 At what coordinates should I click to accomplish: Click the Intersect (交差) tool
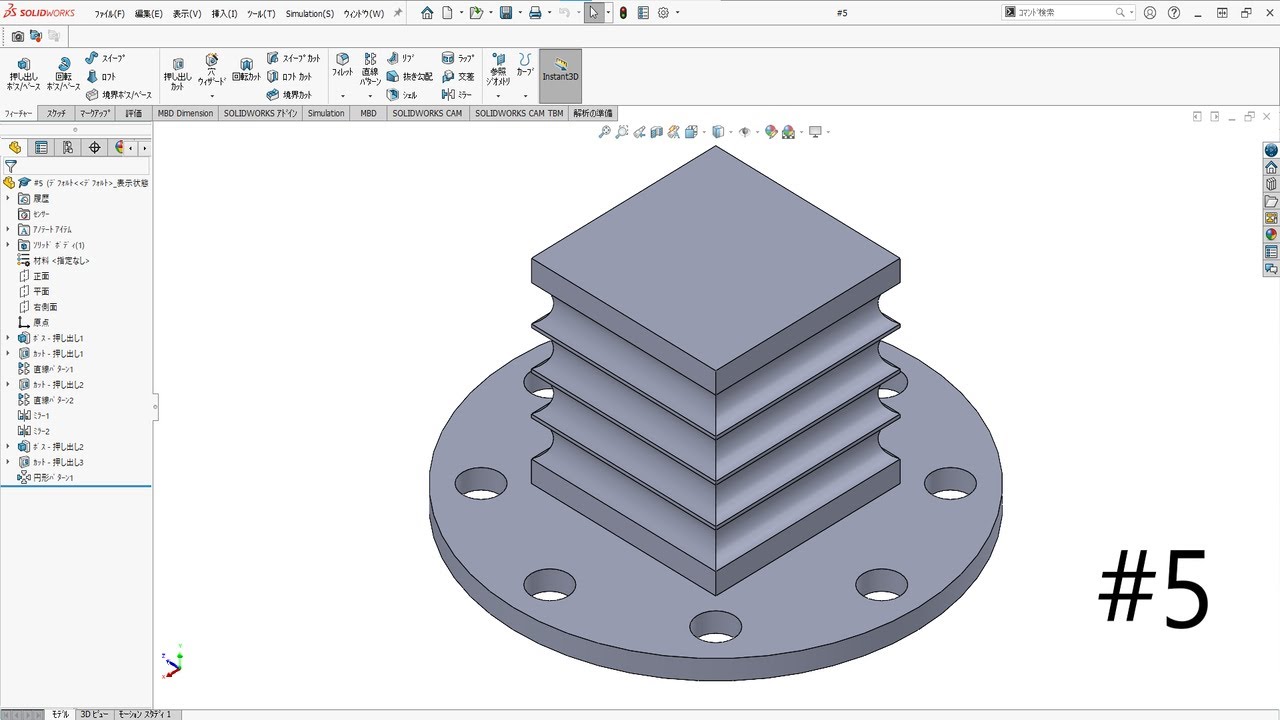pyautogui.click(x=458, y=76)
